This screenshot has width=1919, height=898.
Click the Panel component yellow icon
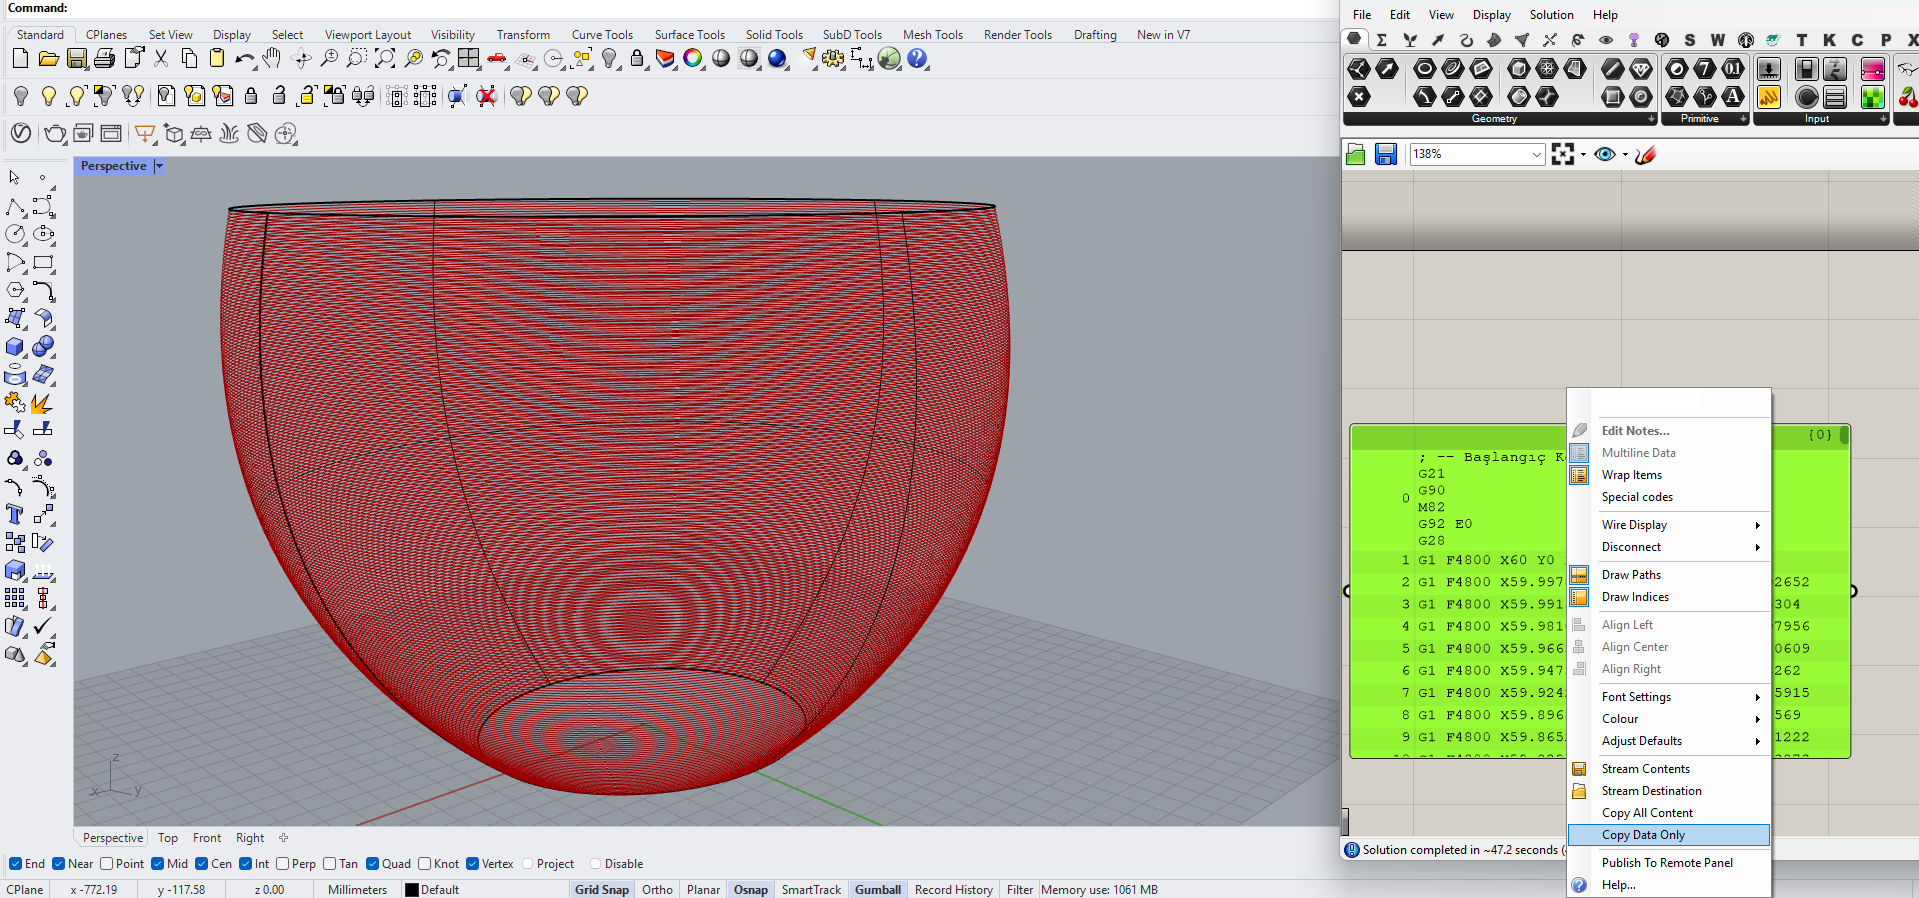[x=1769, y=97]
